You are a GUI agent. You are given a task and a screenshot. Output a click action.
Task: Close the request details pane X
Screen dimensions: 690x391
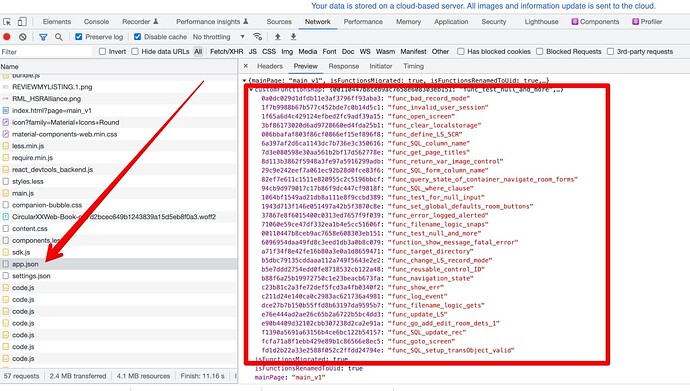pyautogui.click(x=246, y=66)
